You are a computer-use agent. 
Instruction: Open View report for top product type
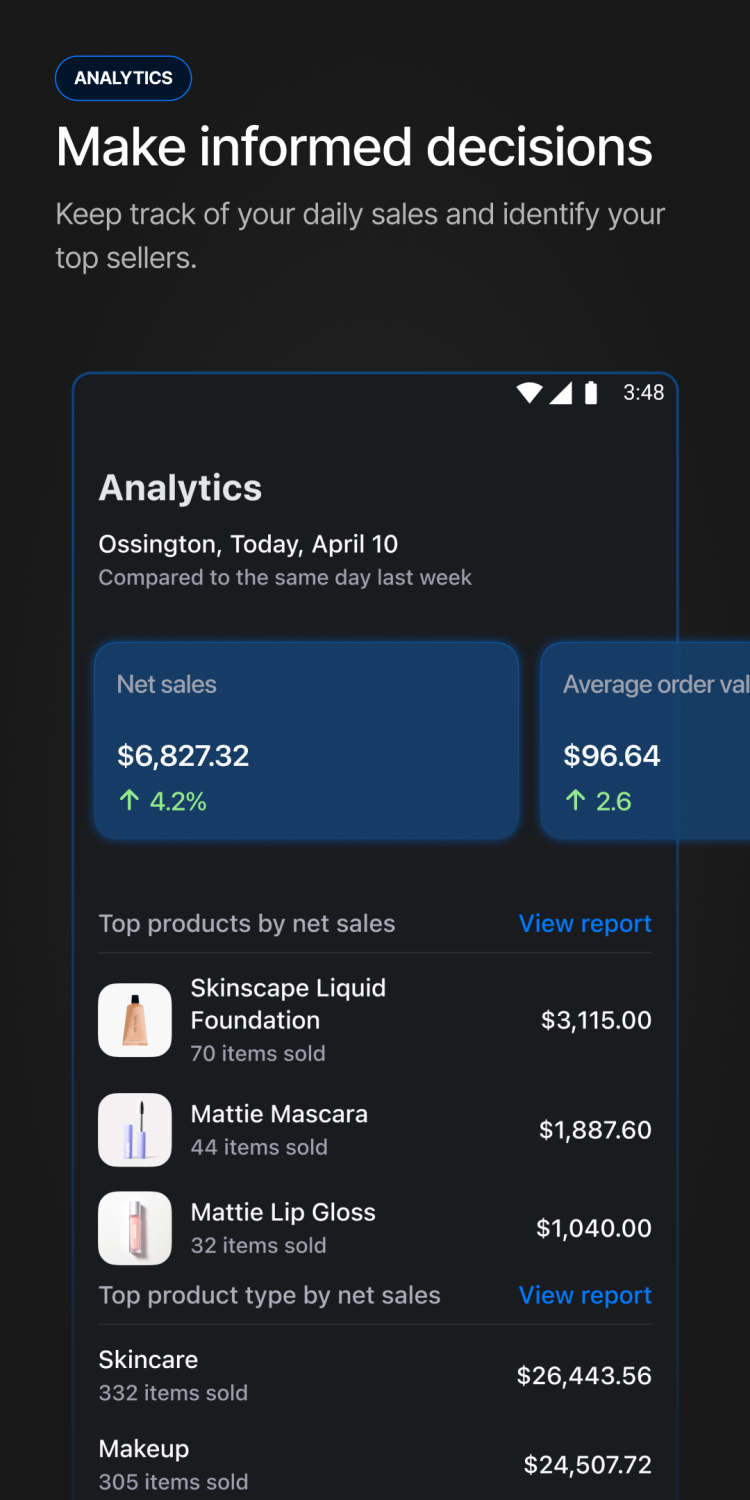click(x=585, y=1295)
